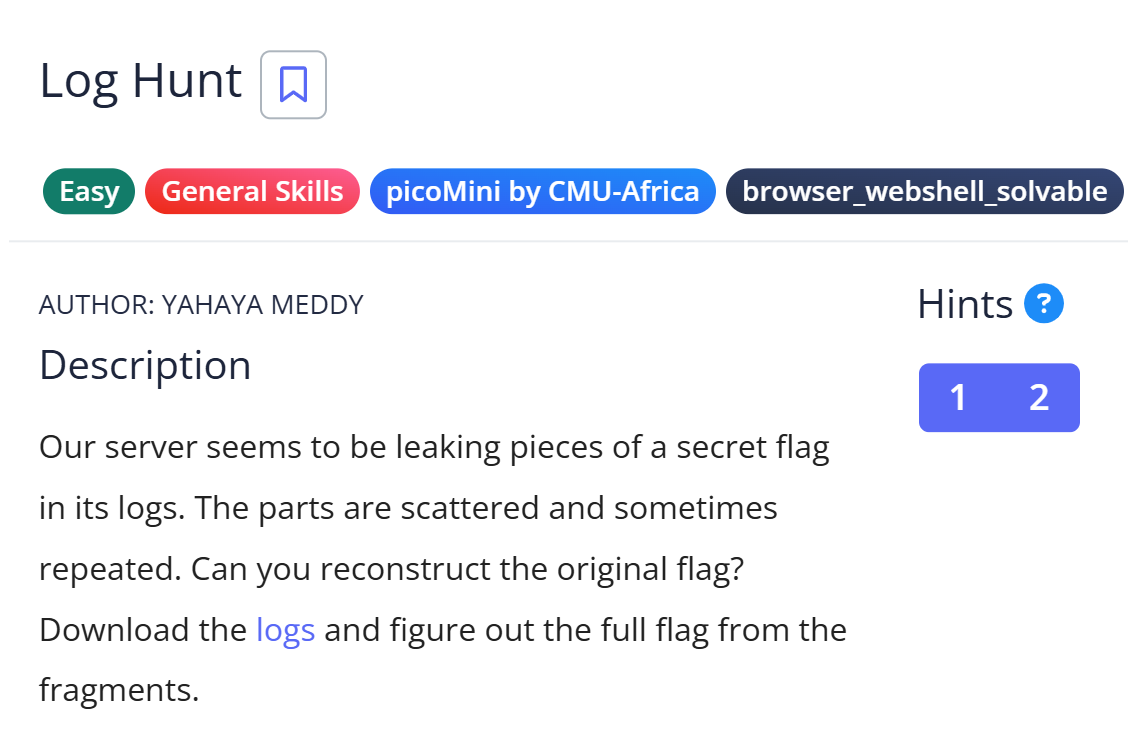Viewport: 1128px width, 736px height.
Task: Click the word "fragments." ending the description
Action: (119, 690)
